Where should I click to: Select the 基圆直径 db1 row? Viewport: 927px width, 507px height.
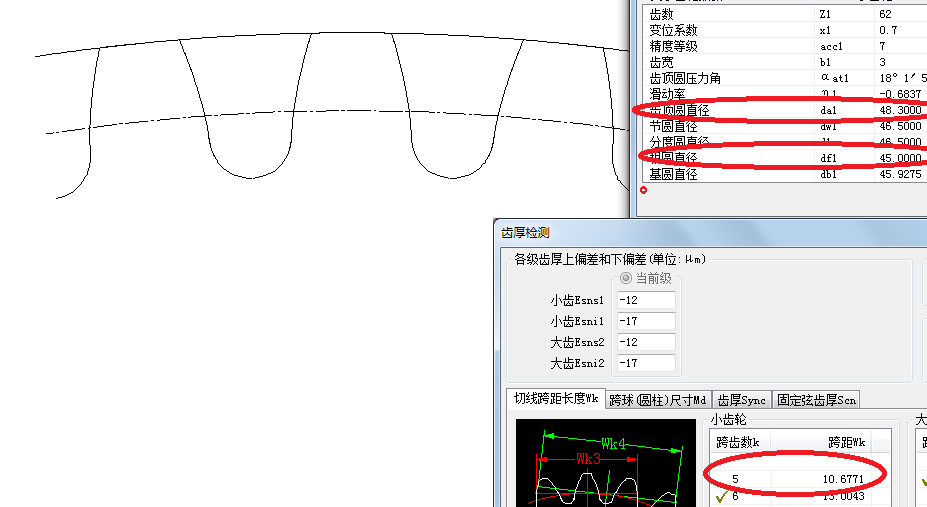(x=785, y=174)
